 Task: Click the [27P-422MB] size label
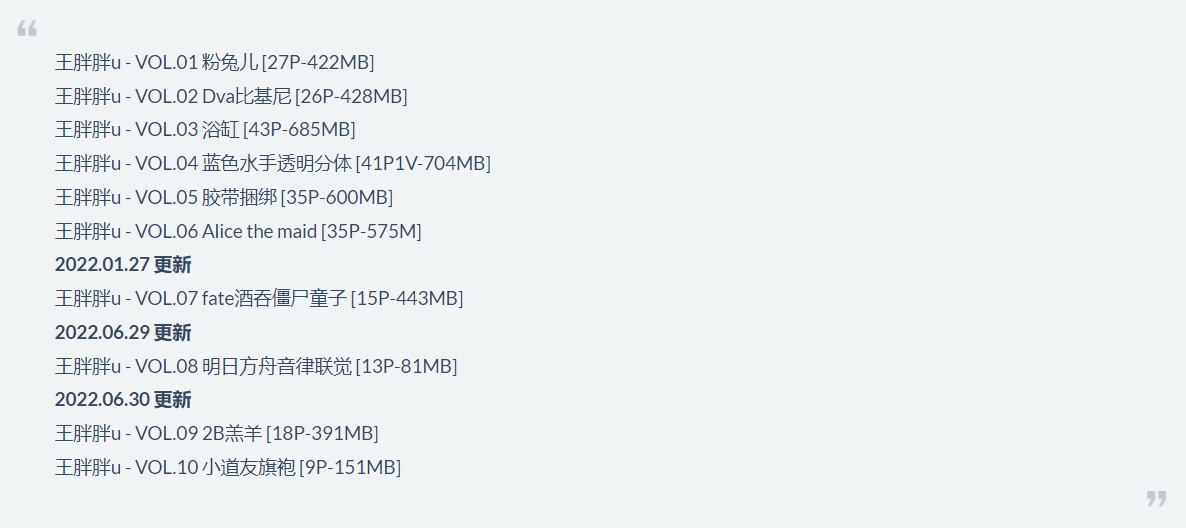click(318, 62)
